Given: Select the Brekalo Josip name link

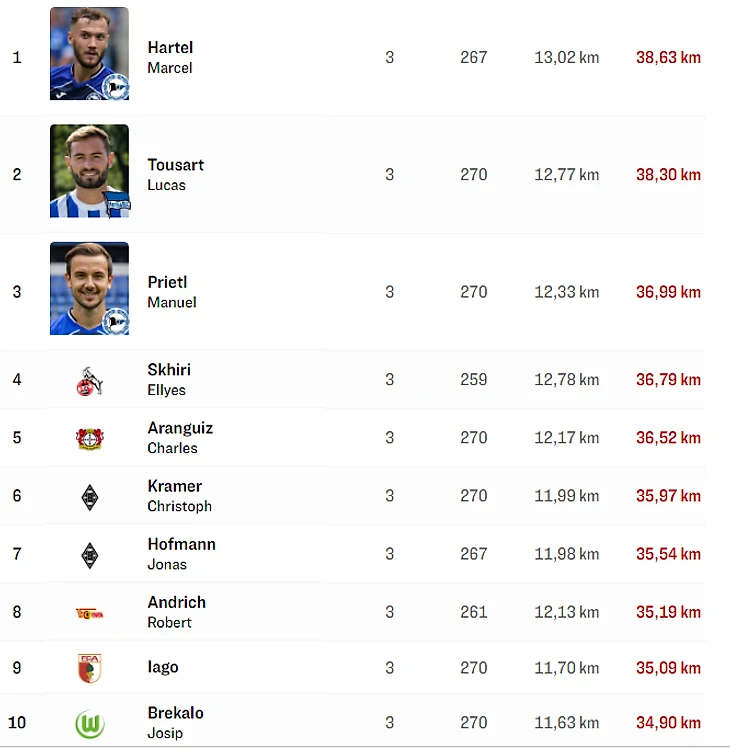Looking at the screenshot, I should 175,722.
